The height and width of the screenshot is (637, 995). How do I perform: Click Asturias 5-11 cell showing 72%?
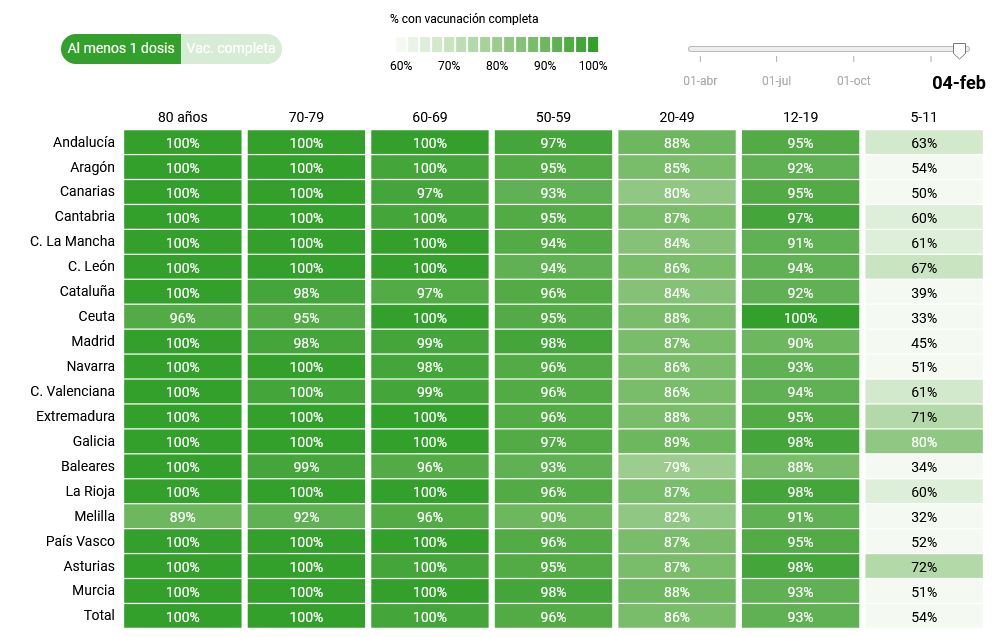[924, 567]
